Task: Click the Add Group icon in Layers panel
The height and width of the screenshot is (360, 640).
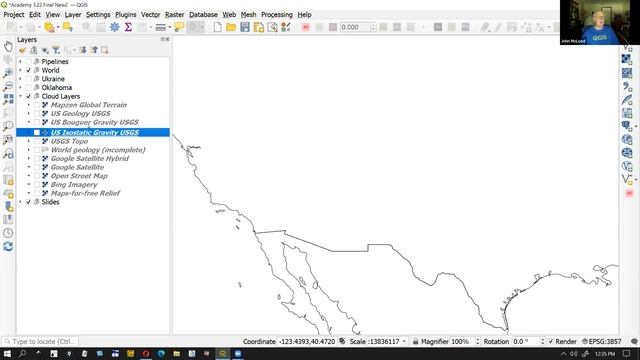Action: (34, 50)
